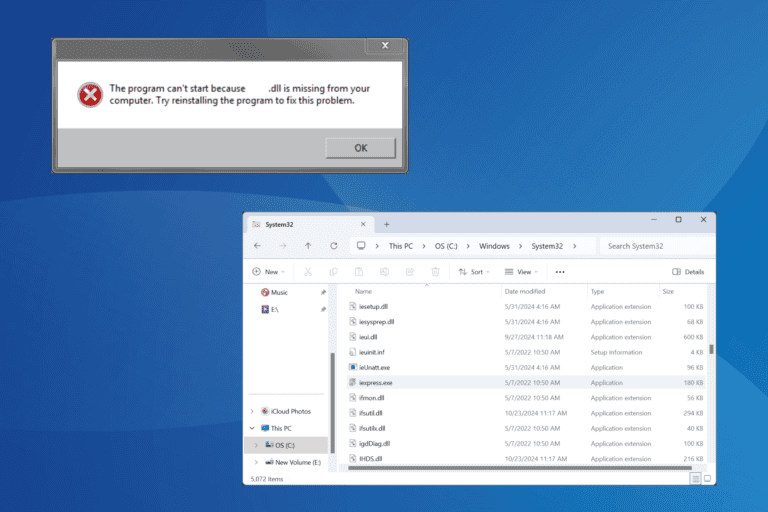The width and height of the screenshot is (768, 512).
Task: Expand the chevron after System32 in breadcrumb
Action: tap(575, 246)
